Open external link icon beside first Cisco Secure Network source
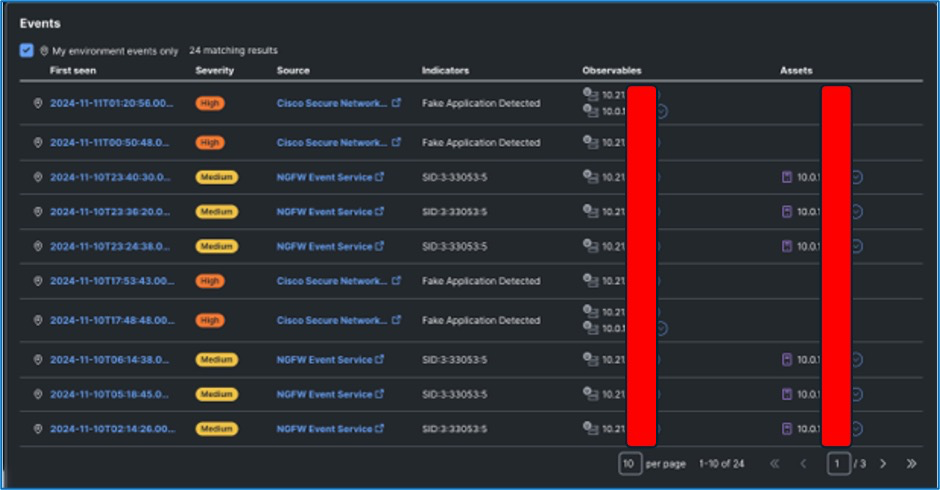 [x=397, y=103]
